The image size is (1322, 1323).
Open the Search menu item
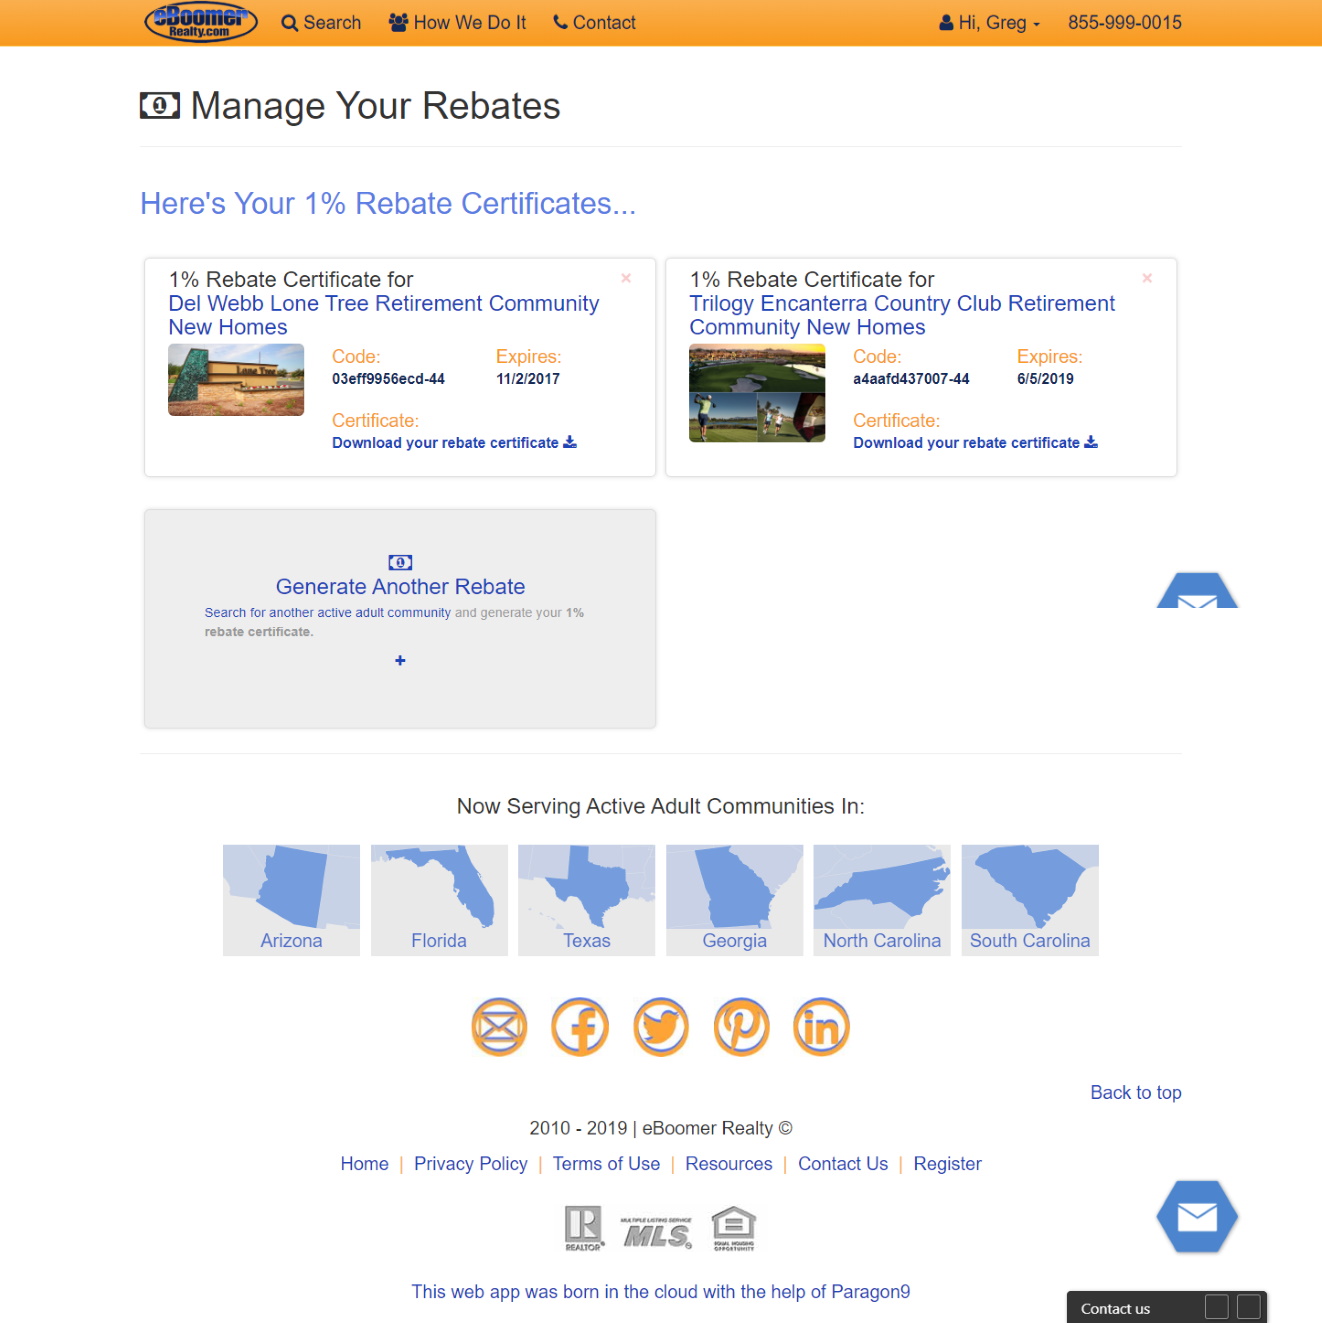click(x=321, y=22)
